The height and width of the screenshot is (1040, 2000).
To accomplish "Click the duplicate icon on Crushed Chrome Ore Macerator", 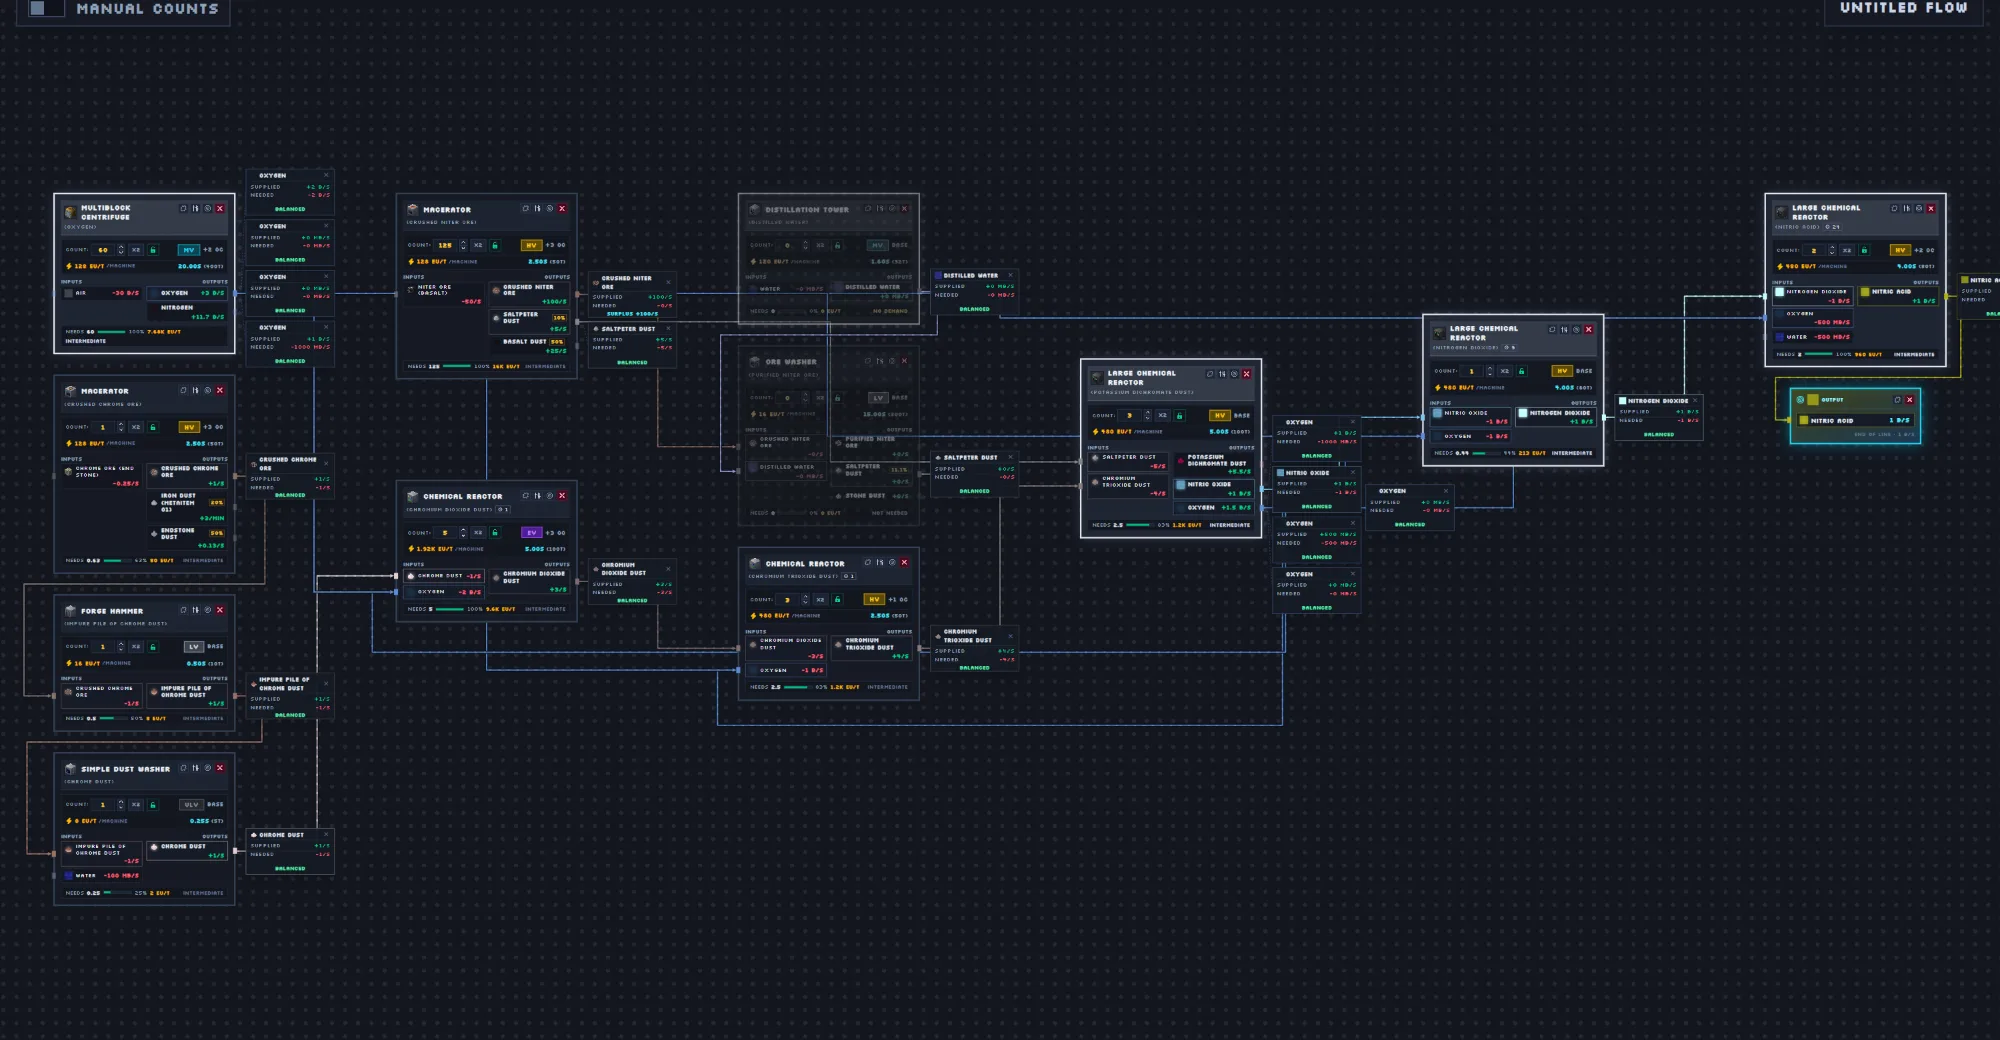I will pos(183,391).
